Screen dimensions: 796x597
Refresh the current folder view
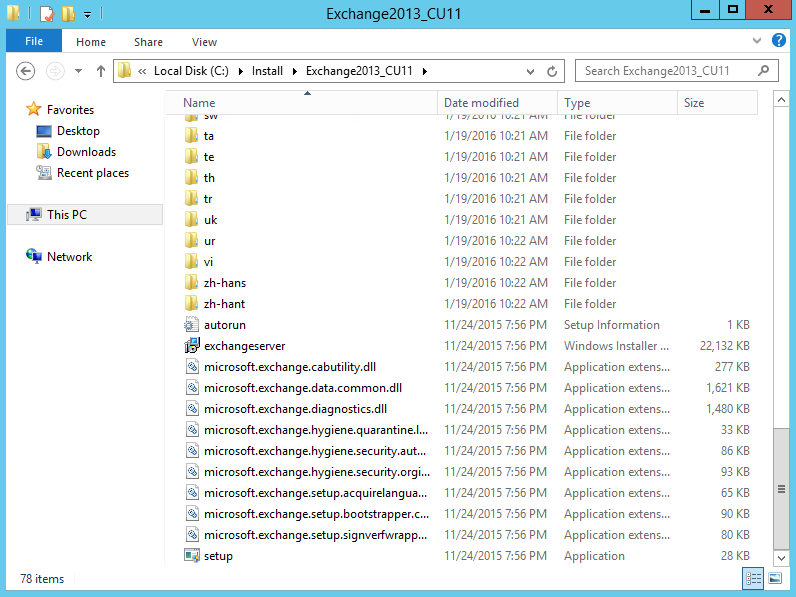(x=552, y=72)
